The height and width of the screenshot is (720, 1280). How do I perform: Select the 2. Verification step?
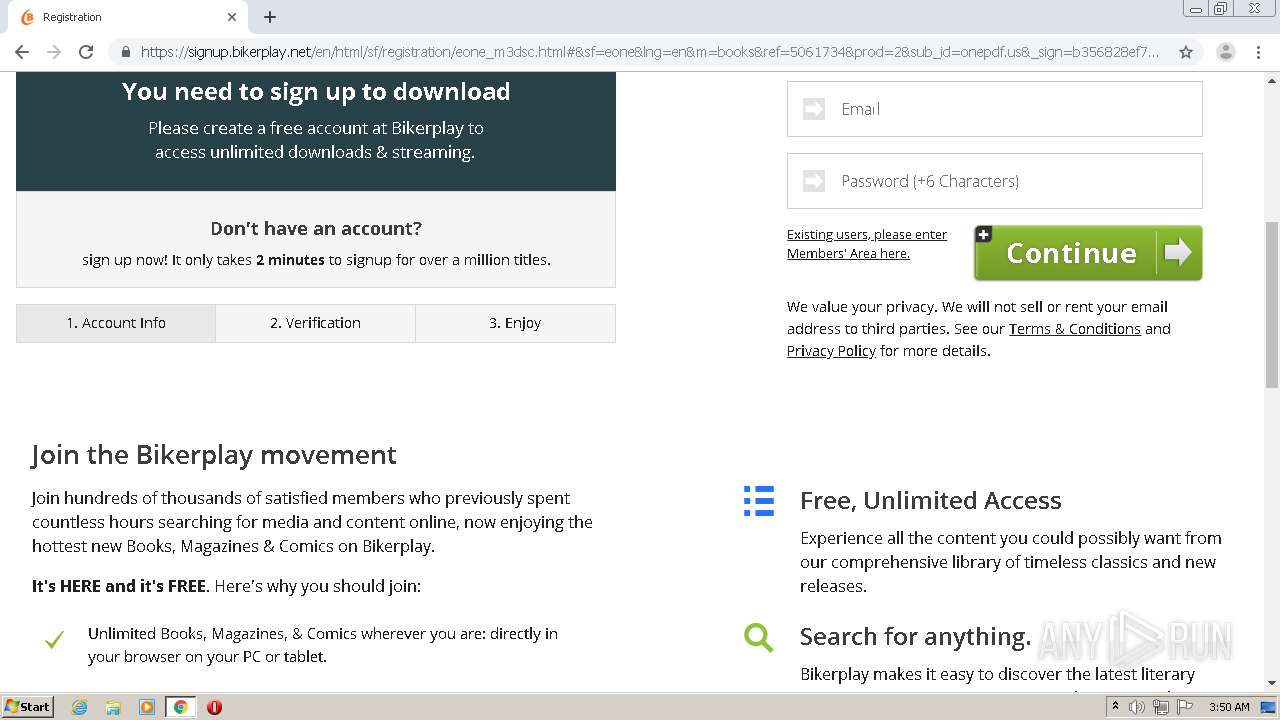tap(315, 323)
